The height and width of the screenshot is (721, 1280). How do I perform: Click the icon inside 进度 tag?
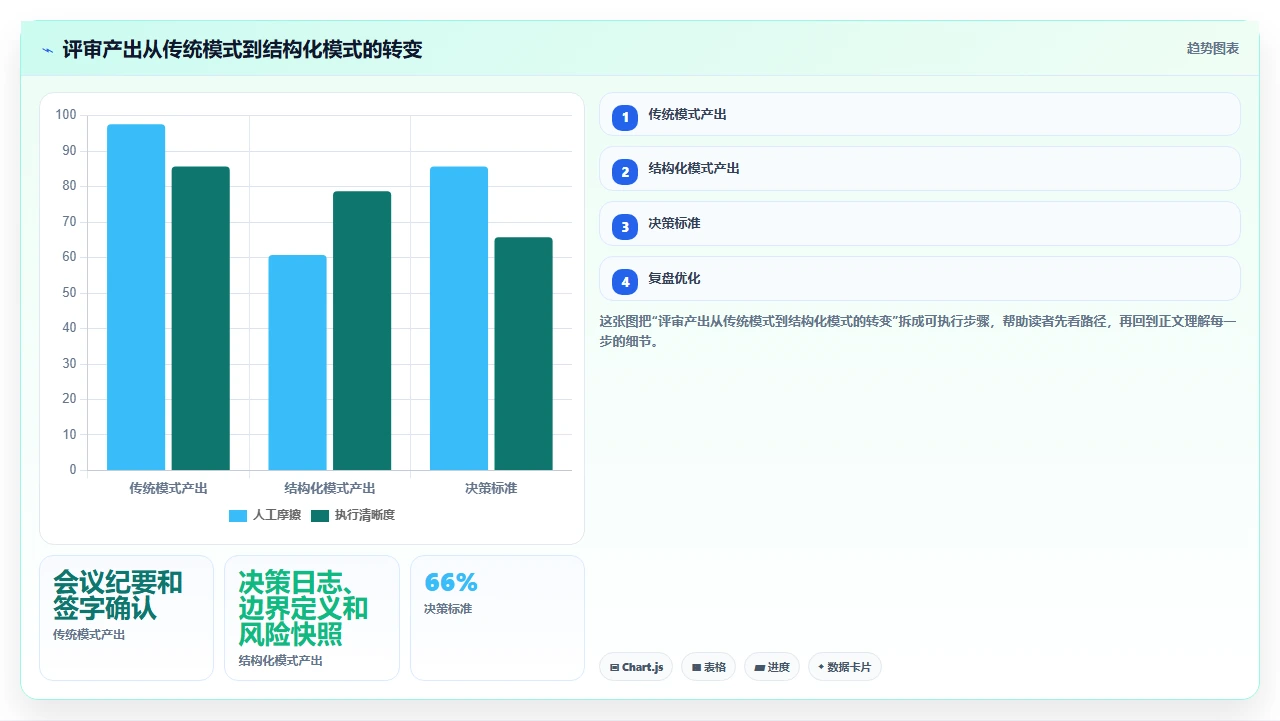759,667
